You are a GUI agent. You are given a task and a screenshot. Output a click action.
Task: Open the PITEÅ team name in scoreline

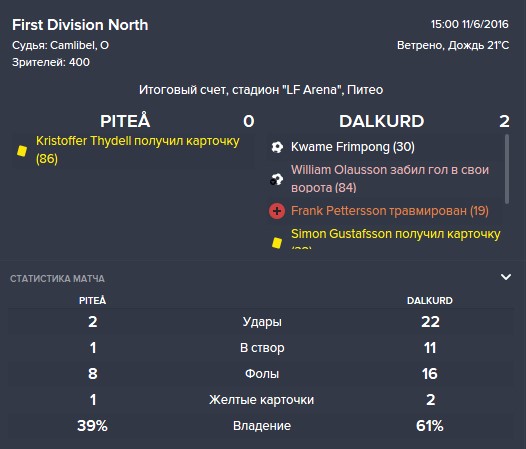(125, 121)
